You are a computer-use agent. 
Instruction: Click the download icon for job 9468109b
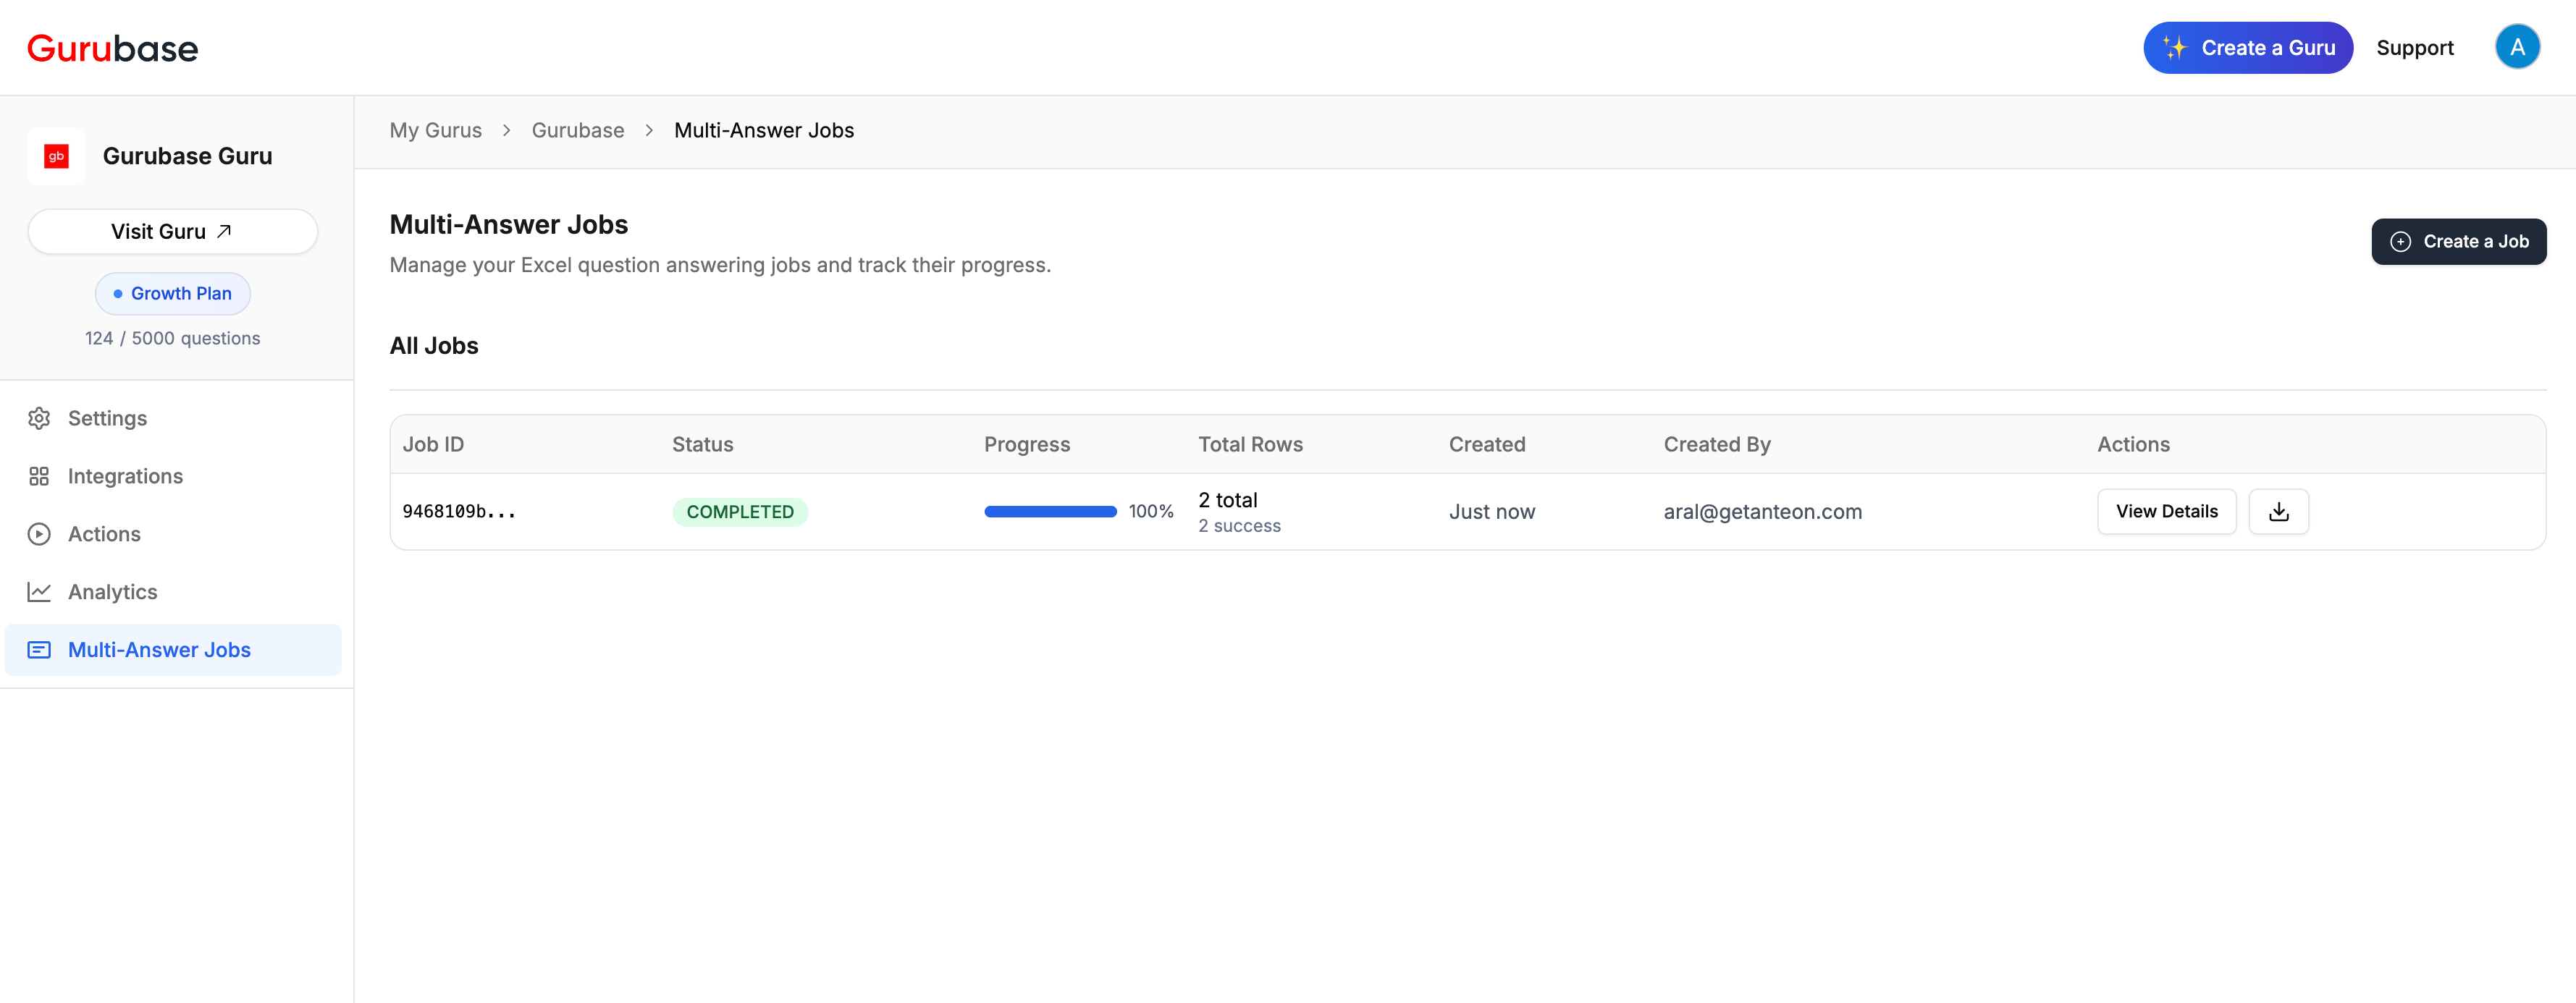pyautogui.click(x=2278, y=511)
